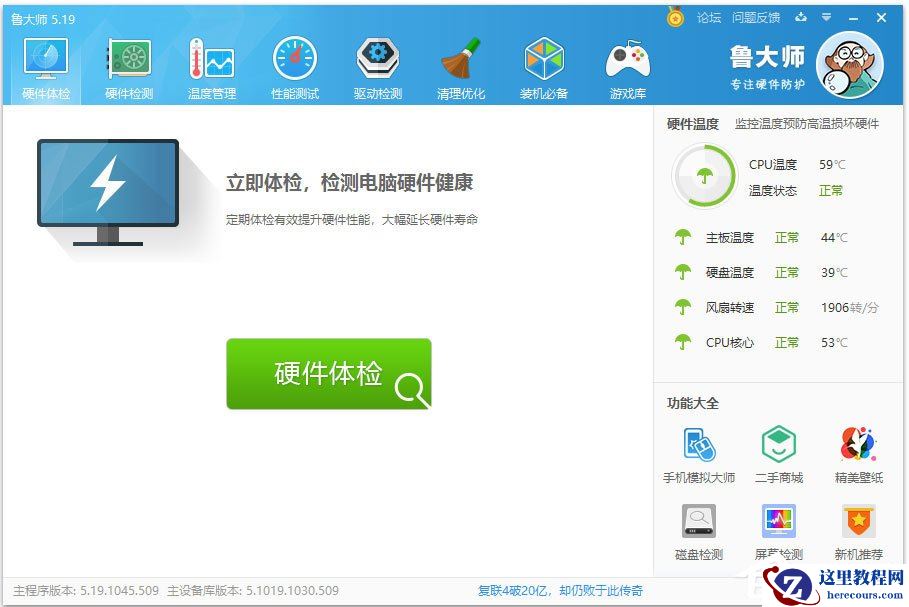Open 温度管理 temperature management
The height and width of the screenshot is (607, 909).
click(x=211, y=65)
